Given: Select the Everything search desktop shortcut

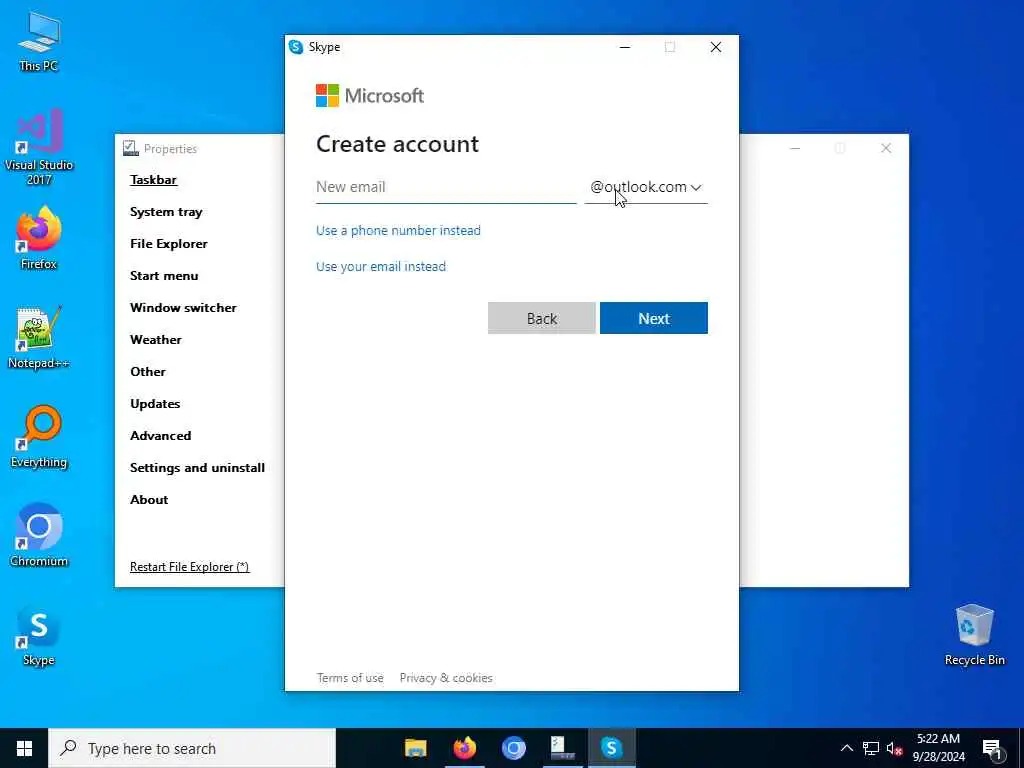Looking at the screenshot, I should (39, 437).
